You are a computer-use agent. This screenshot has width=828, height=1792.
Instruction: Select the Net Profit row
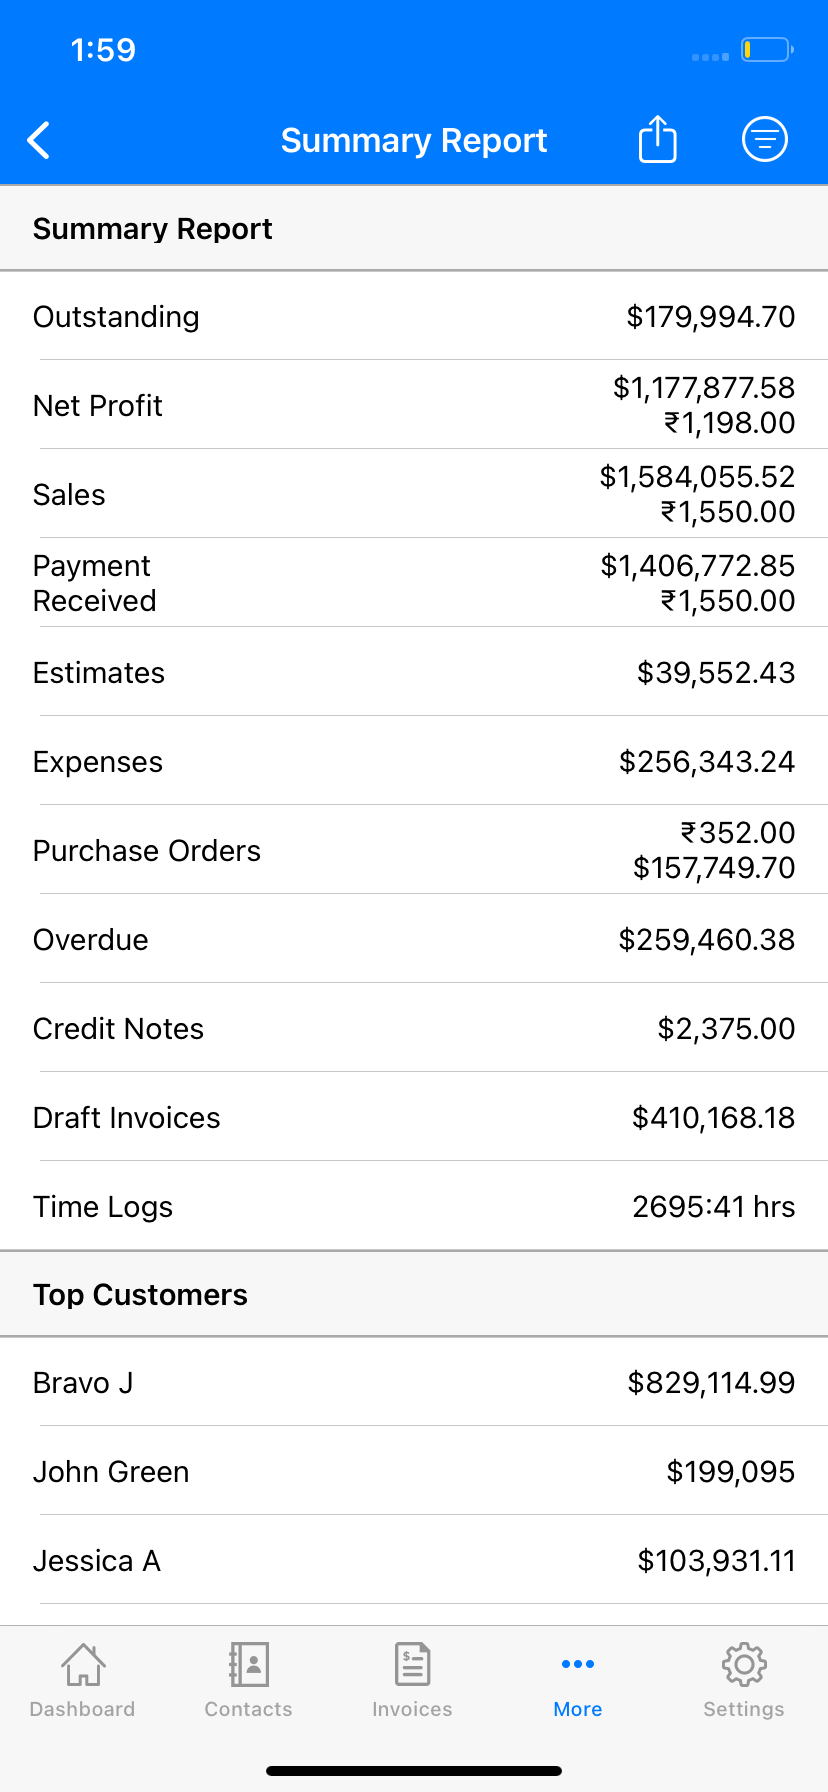coord(414,405)
